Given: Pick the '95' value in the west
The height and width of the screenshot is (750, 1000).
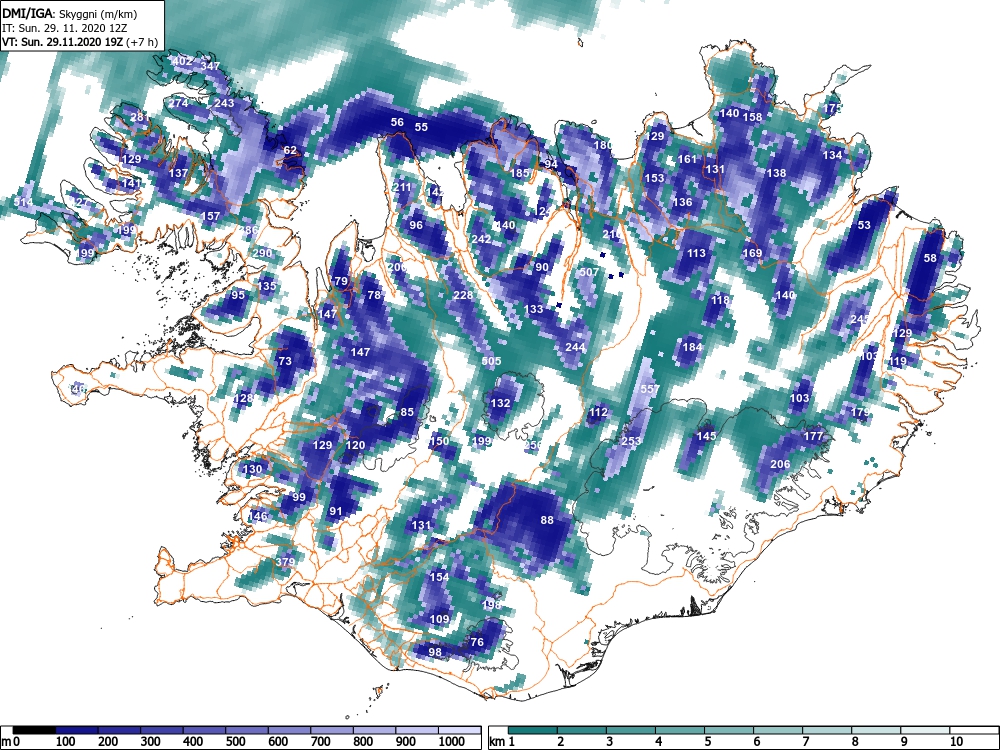Looking at the screenshot, I should pos(238,295).
